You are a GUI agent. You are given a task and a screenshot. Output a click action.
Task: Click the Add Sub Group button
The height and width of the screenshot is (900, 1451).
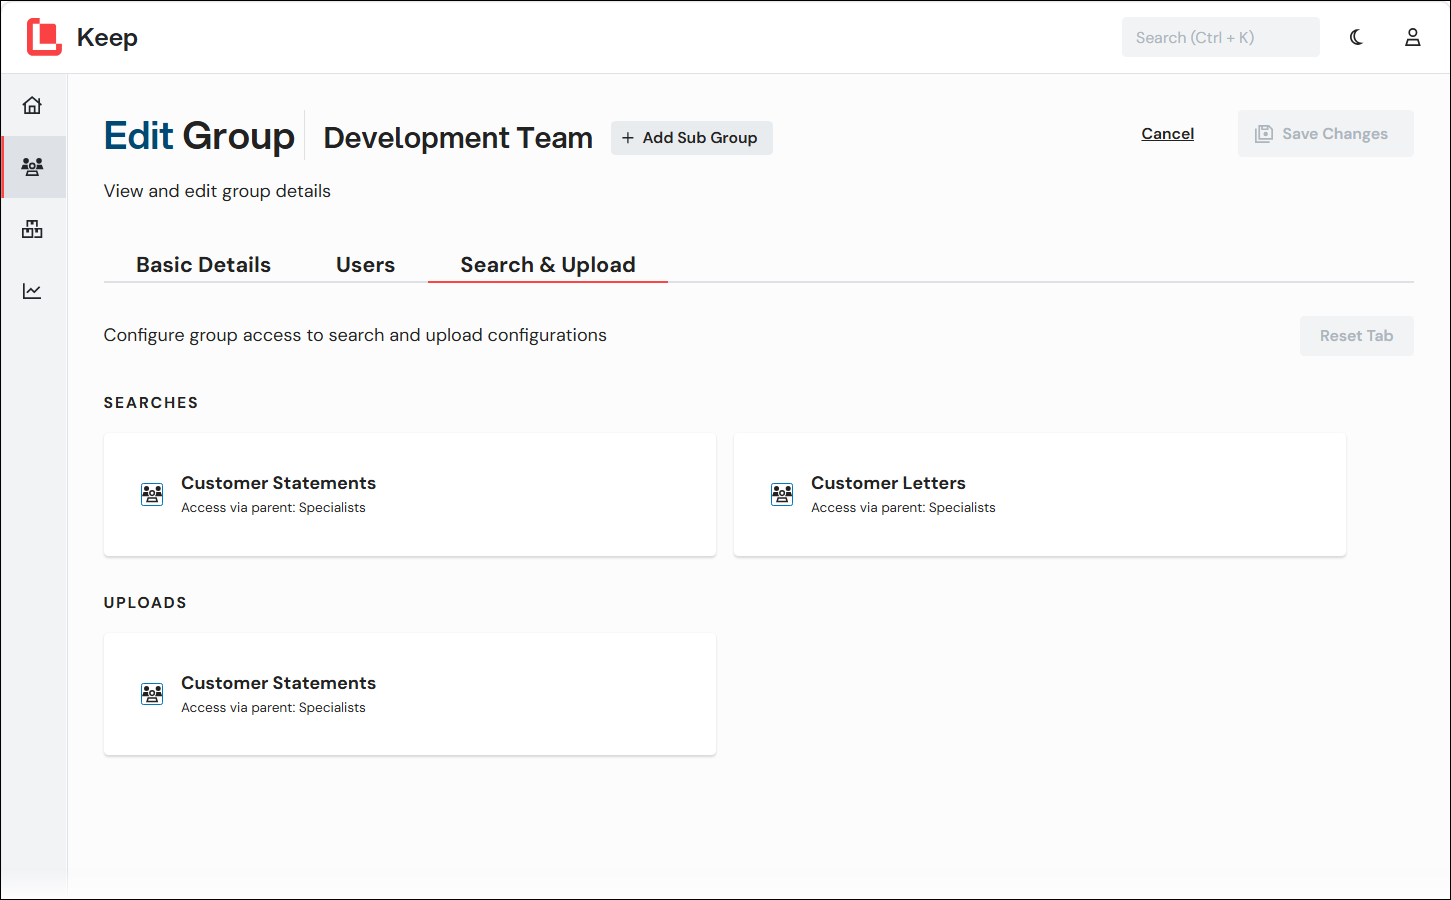pyautogui.click(x=691, y=138)
